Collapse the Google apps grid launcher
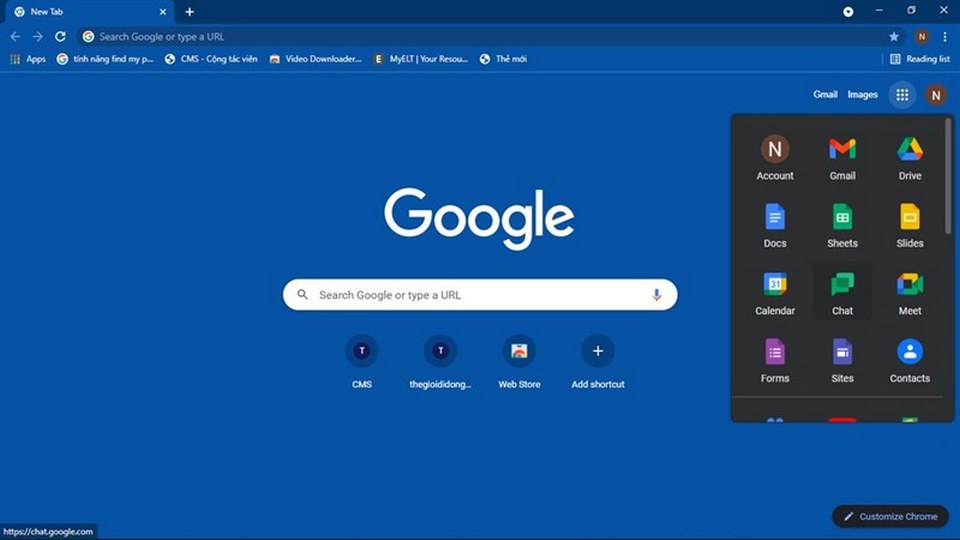 click(x=902, y=95)
